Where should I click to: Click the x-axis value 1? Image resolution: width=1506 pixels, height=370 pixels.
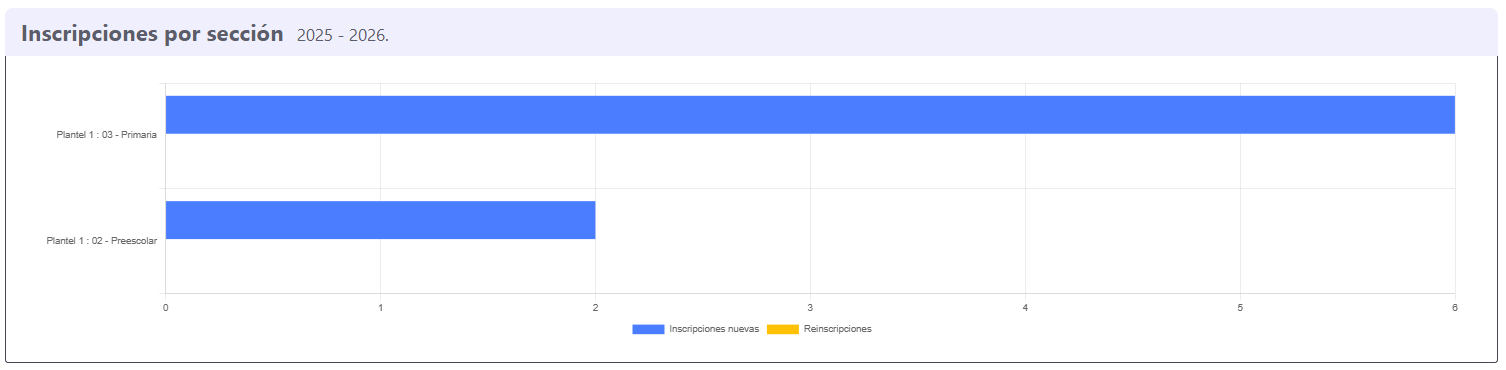(x=380, y=307)
